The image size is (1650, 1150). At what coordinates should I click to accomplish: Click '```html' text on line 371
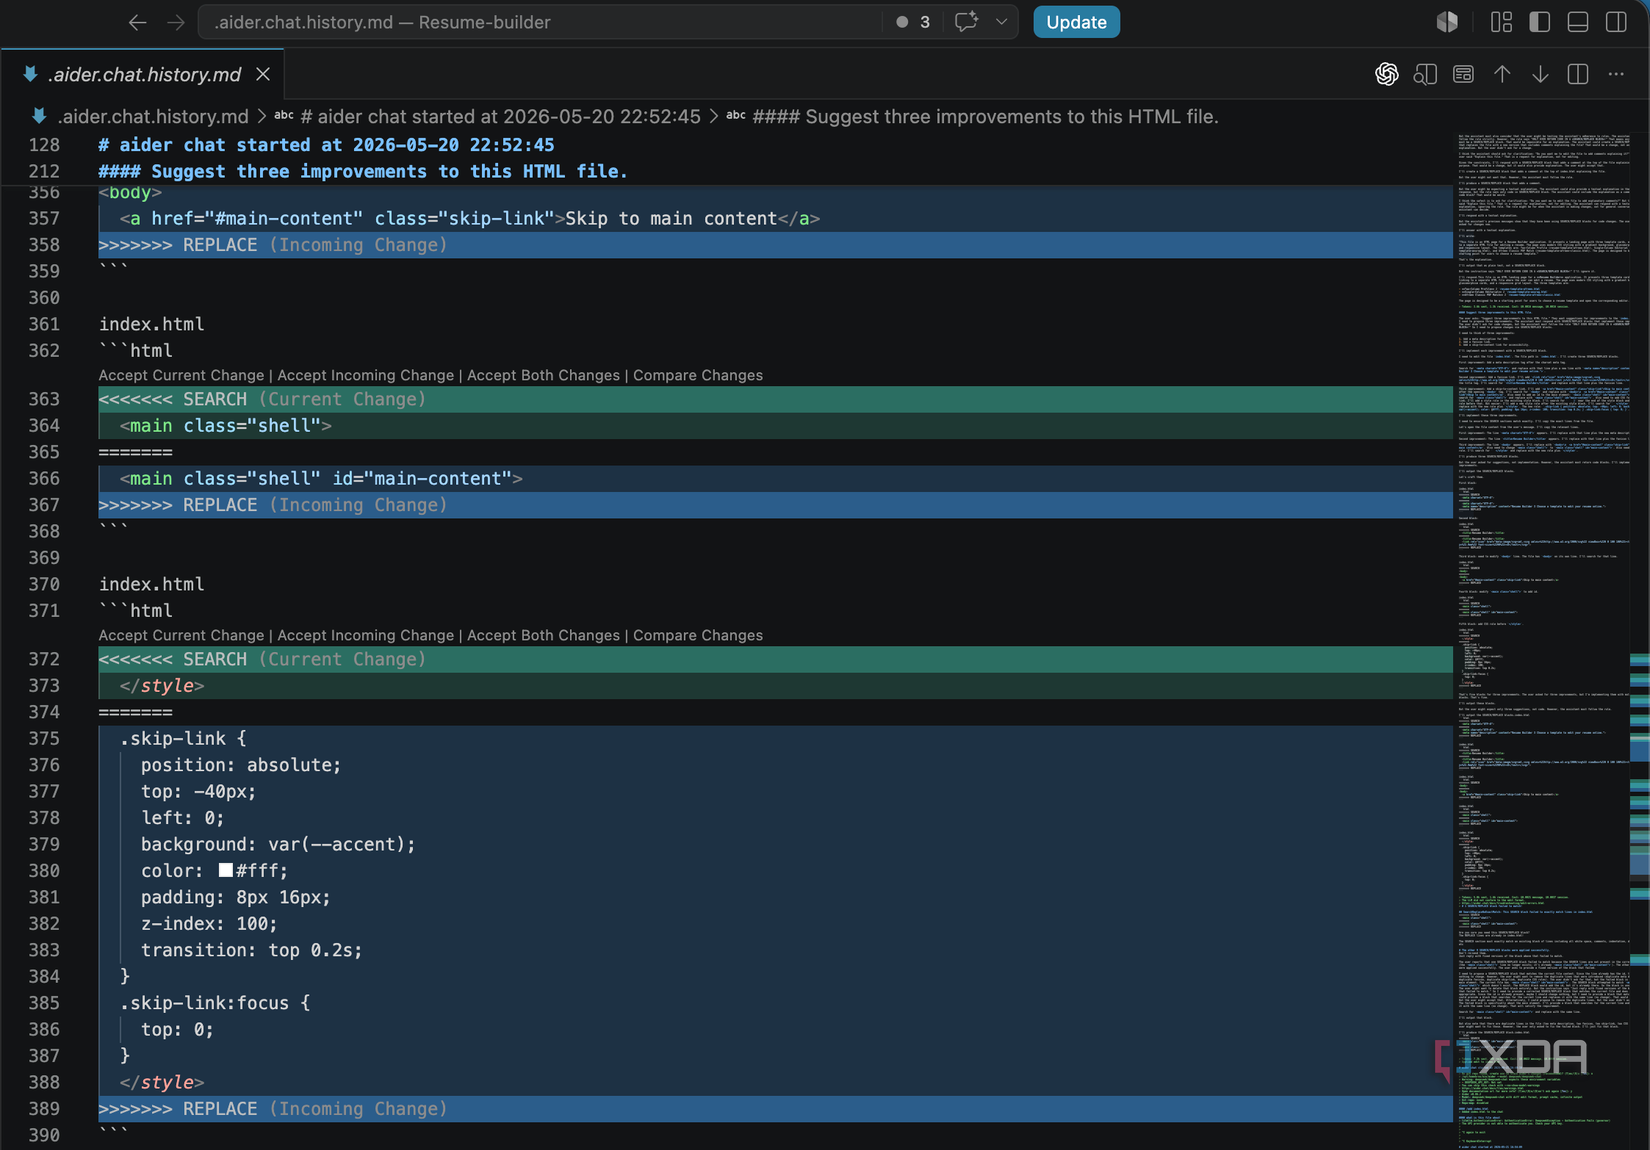(x=136, y=611)
